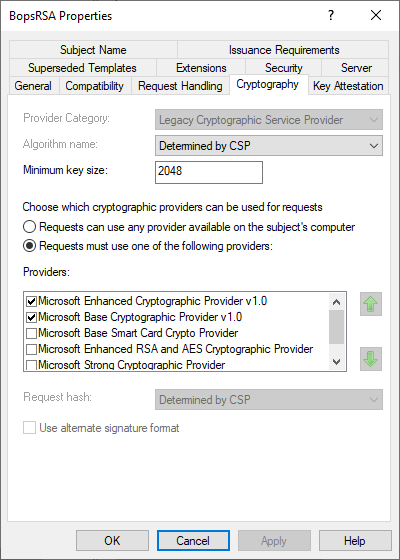The image size is (400, 560).
Task: Check Microsoft Enhanced RSA and AES Provider
Action: pyautogui.click(x=31, y=349)
